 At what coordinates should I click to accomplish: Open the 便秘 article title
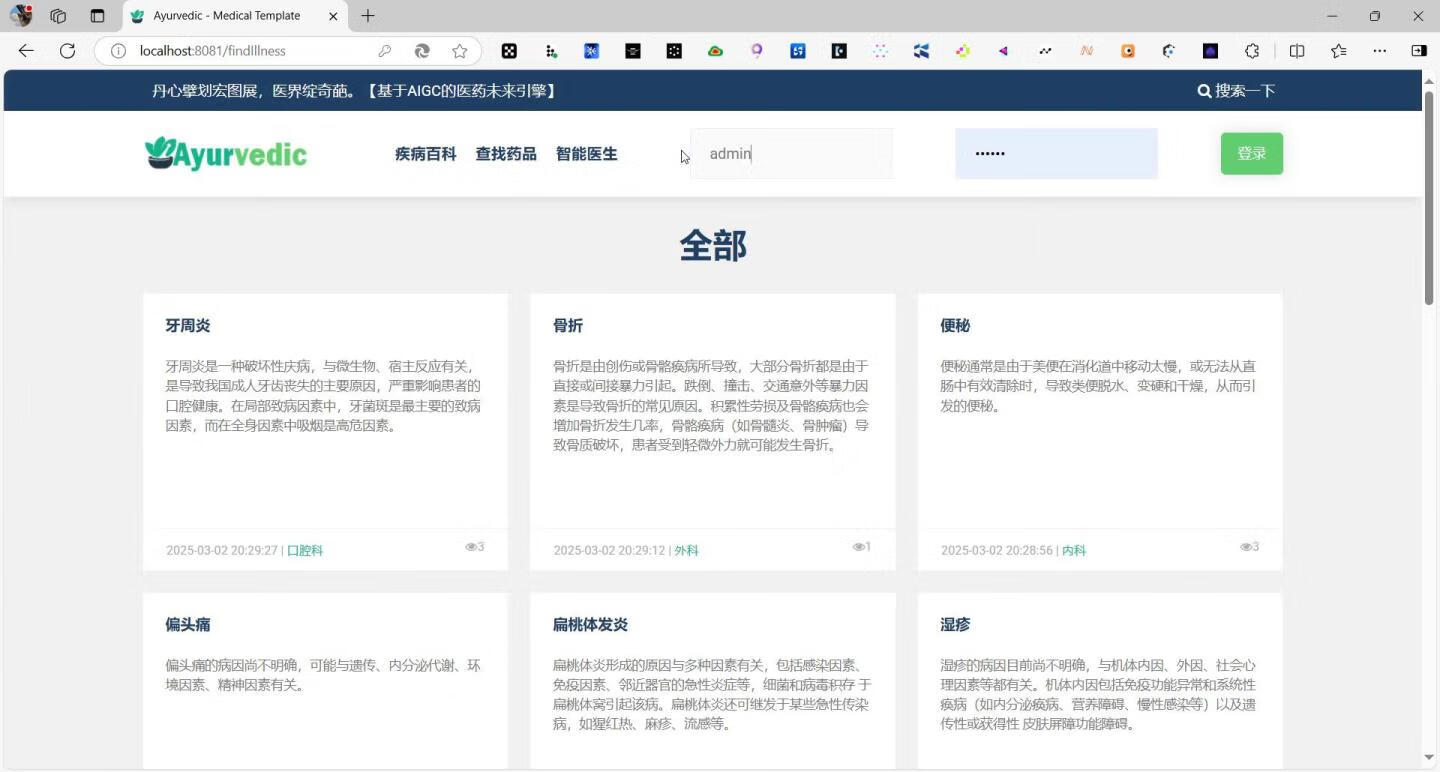(x=956, y=326)
